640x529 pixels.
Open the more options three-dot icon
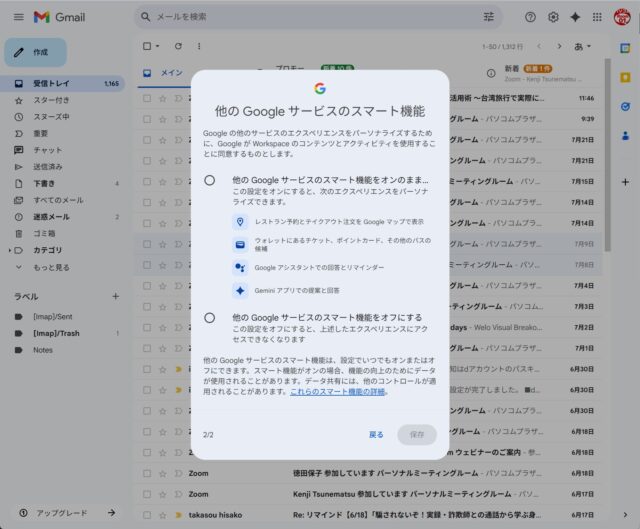199,46
